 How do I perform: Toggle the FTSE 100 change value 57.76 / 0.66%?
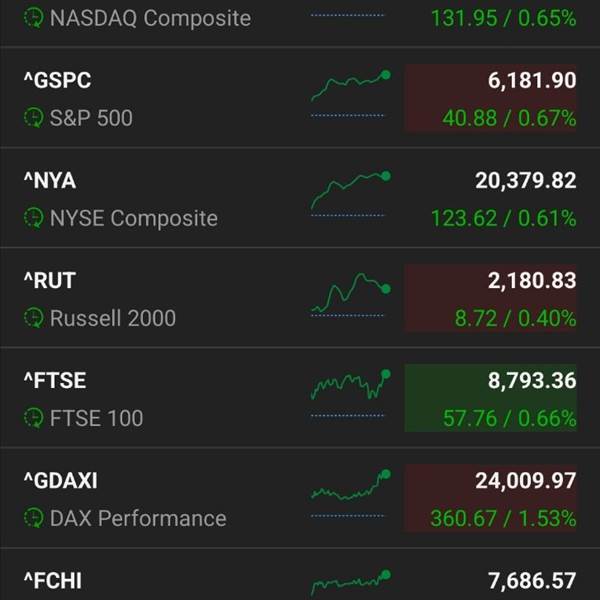click(509, 418)
